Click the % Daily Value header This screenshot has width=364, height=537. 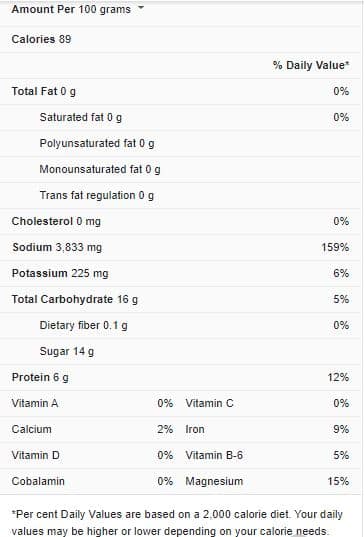tap(311, 65)
